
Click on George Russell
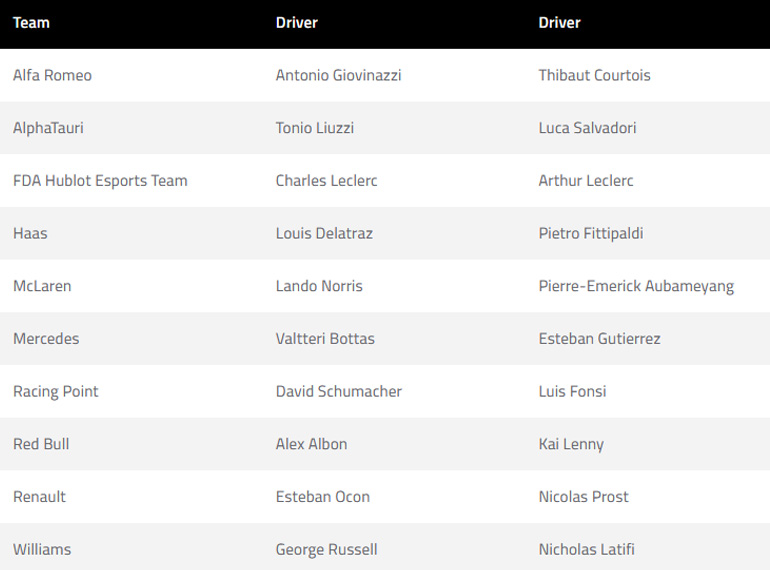coord(326,550)
